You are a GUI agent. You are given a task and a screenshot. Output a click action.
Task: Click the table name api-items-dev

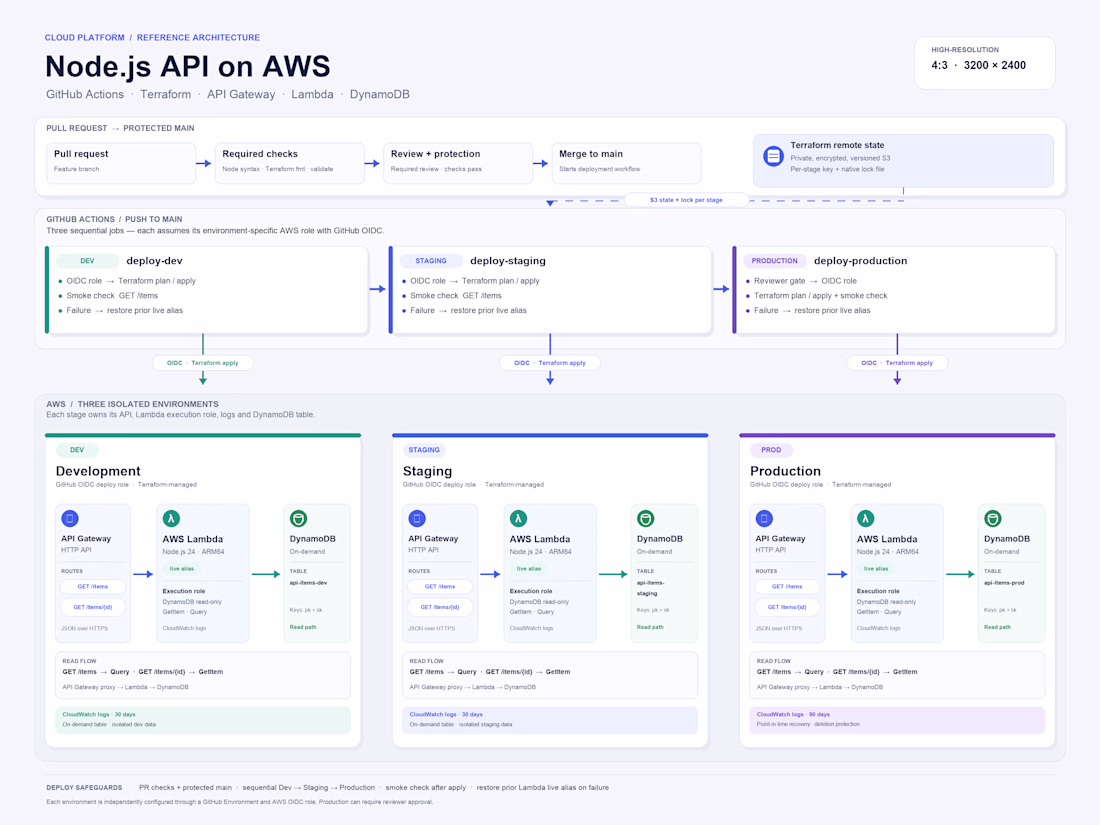tap(309, 583)
